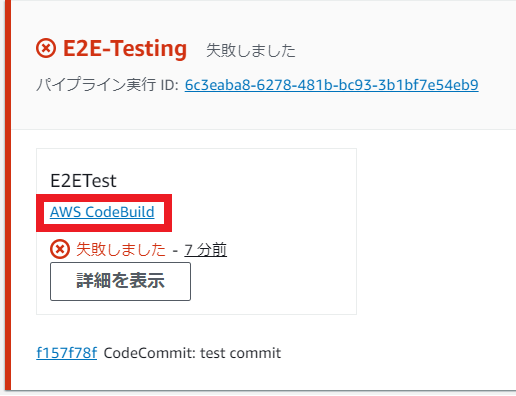
Task: Click the word 'CodeBuild' in the provider link
Action: tap(120, 212)
